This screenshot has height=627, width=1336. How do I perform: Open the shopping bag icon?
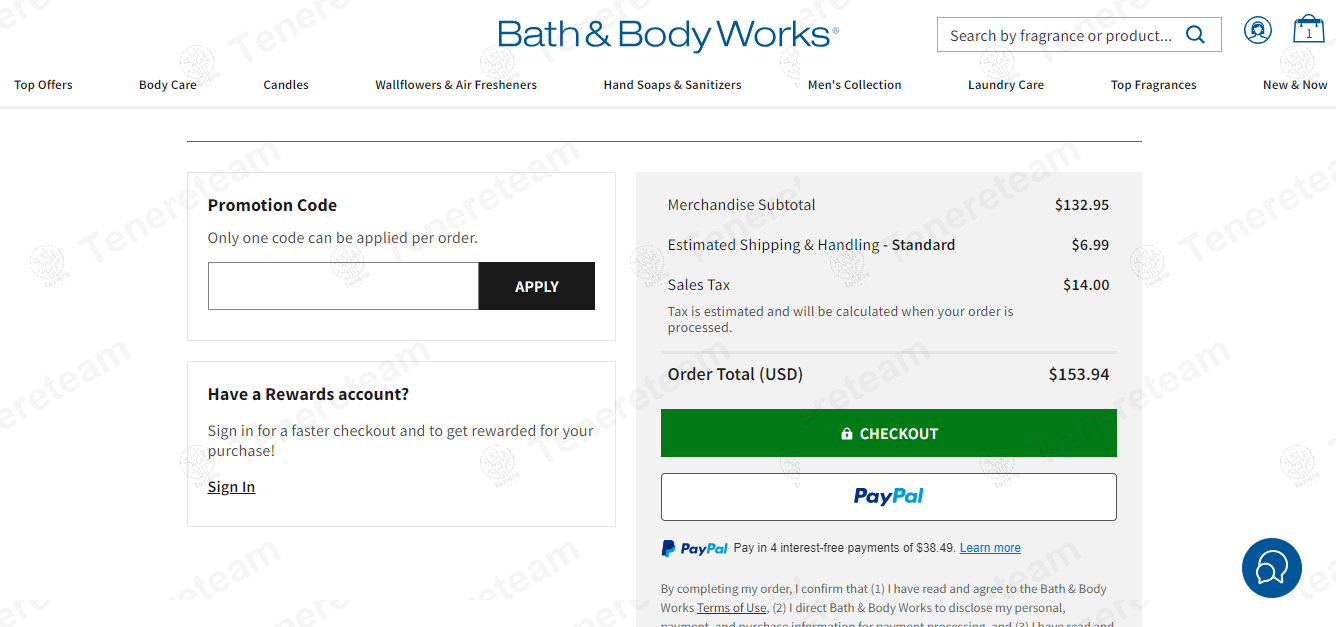1308,30
